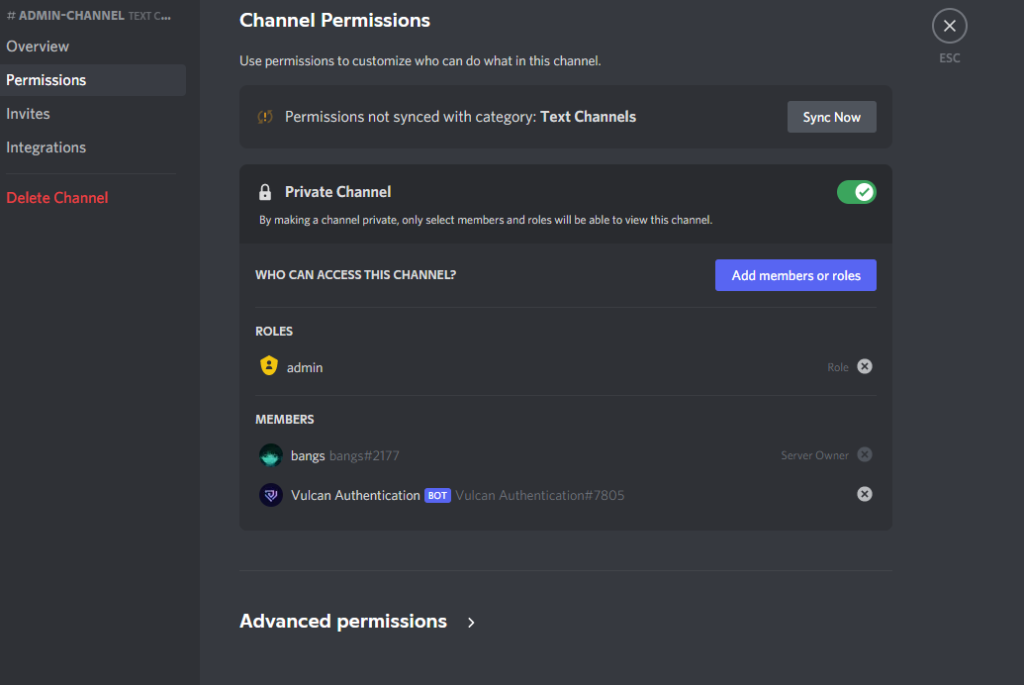Image resolution: width=1024 pixels, height=685 pixels.
Task: Click the BOT badge next to Vulcan Authentication
Action: coord(437,494)
